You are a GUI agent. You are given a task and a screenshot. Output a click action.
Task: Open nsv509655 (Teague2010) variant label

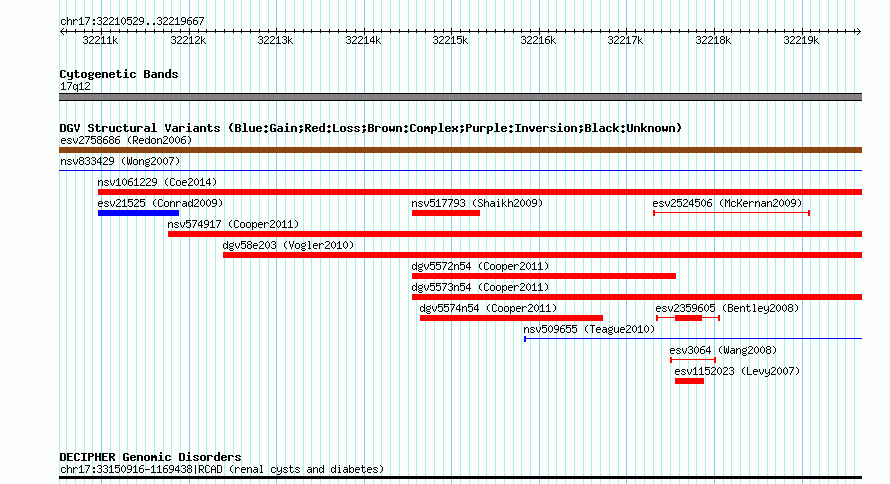click(x=589, y=329)
